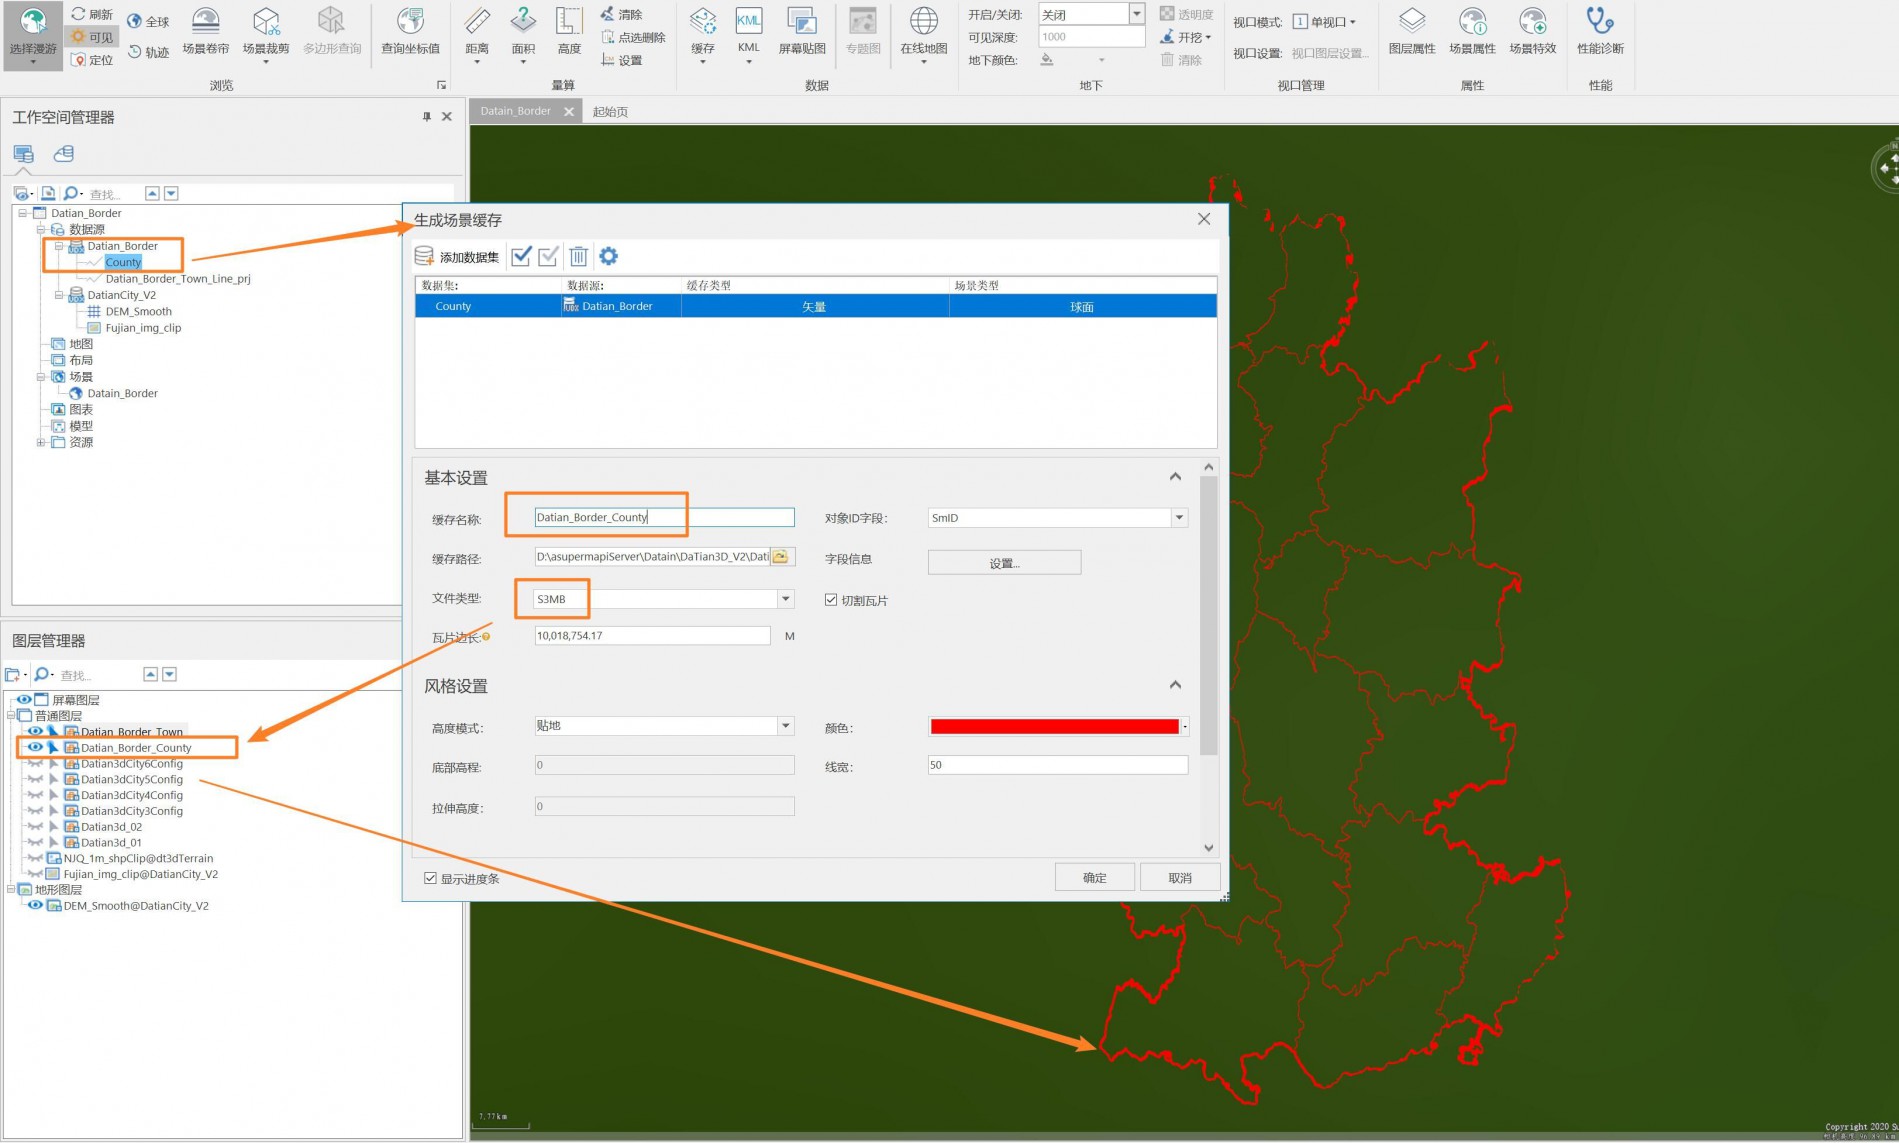Toggle the 切割瓦片 checkbox
The image size is (1899, 1143).
[831, 600]
